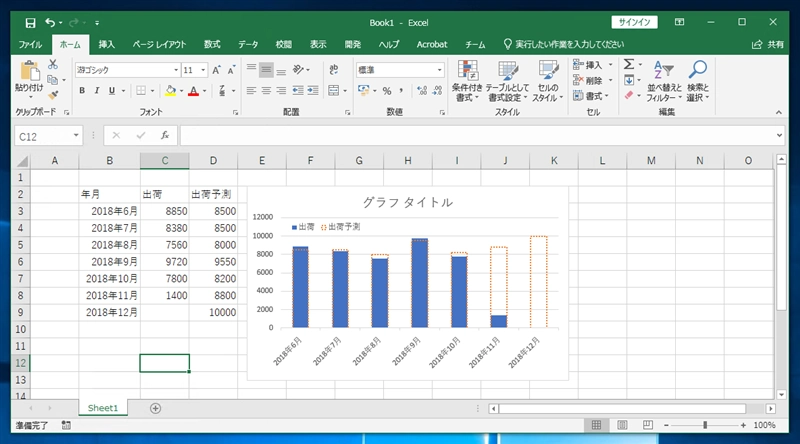Apply percent style format
Viewport: 800px width, 444px height.
pos(387,91)
